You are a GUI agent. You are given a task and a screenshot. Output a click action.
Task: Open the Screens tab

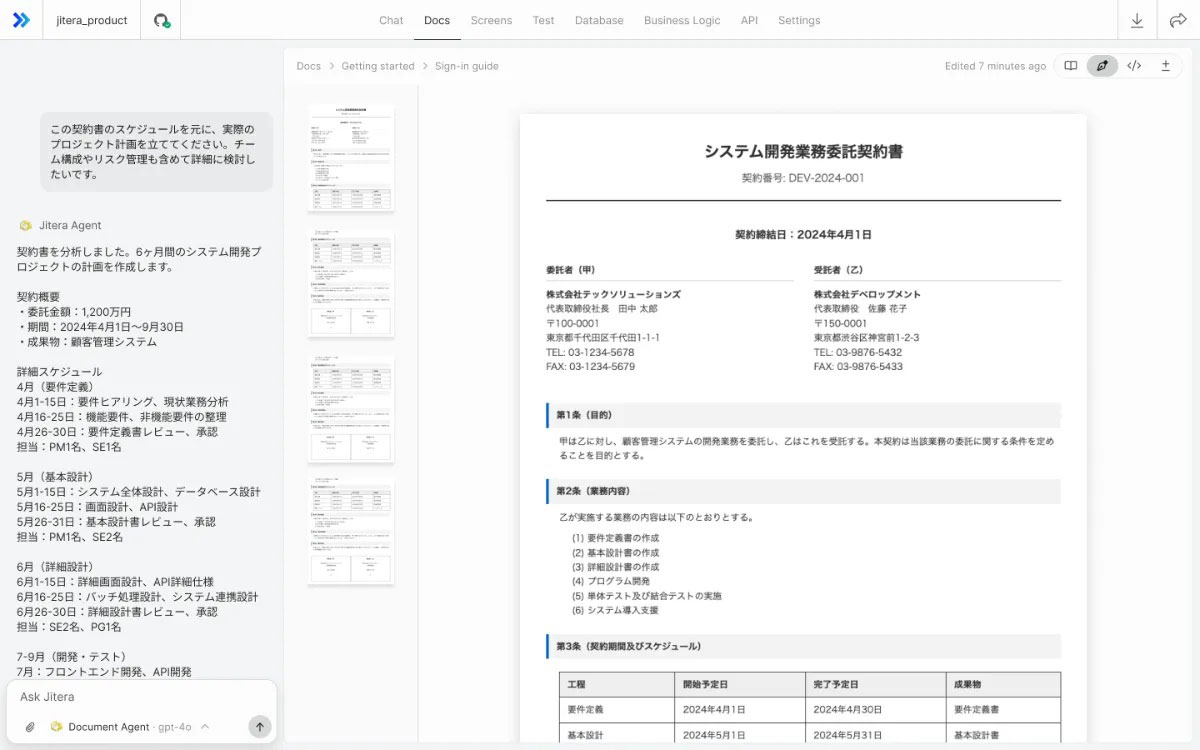pyautogui.click(x=491, y=20)
